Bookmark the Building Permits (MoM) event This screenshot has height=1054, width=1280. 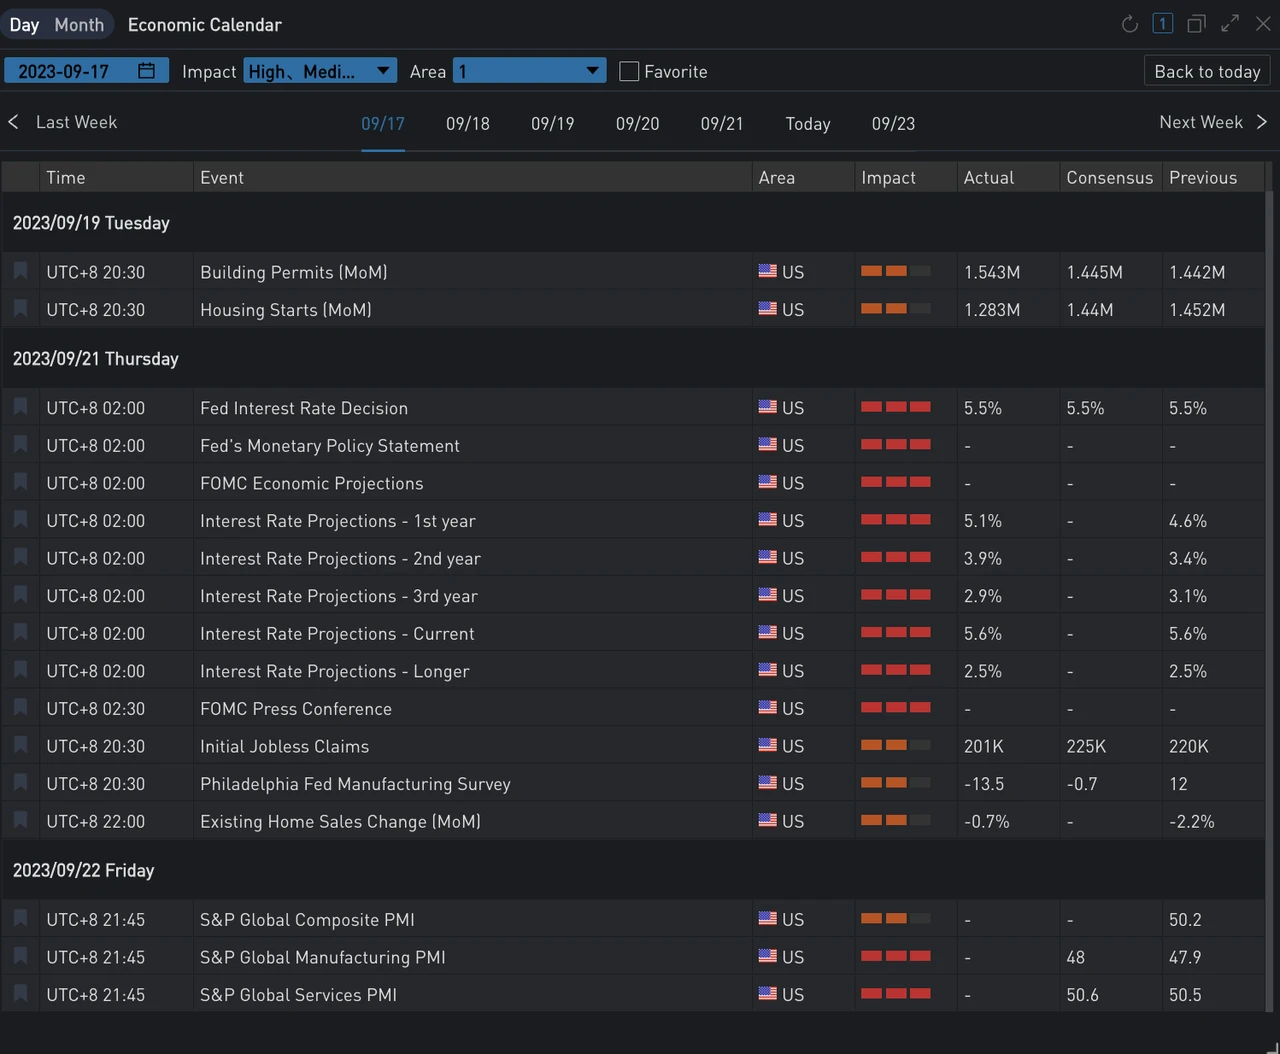20,271
